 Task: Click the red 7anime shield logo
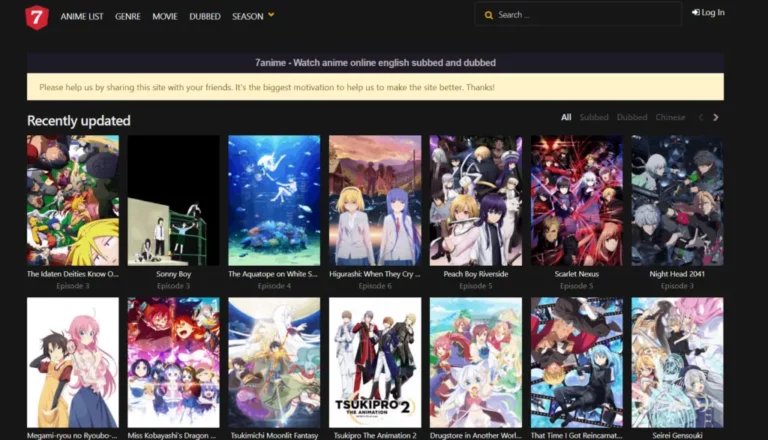[x=37, y=17]
